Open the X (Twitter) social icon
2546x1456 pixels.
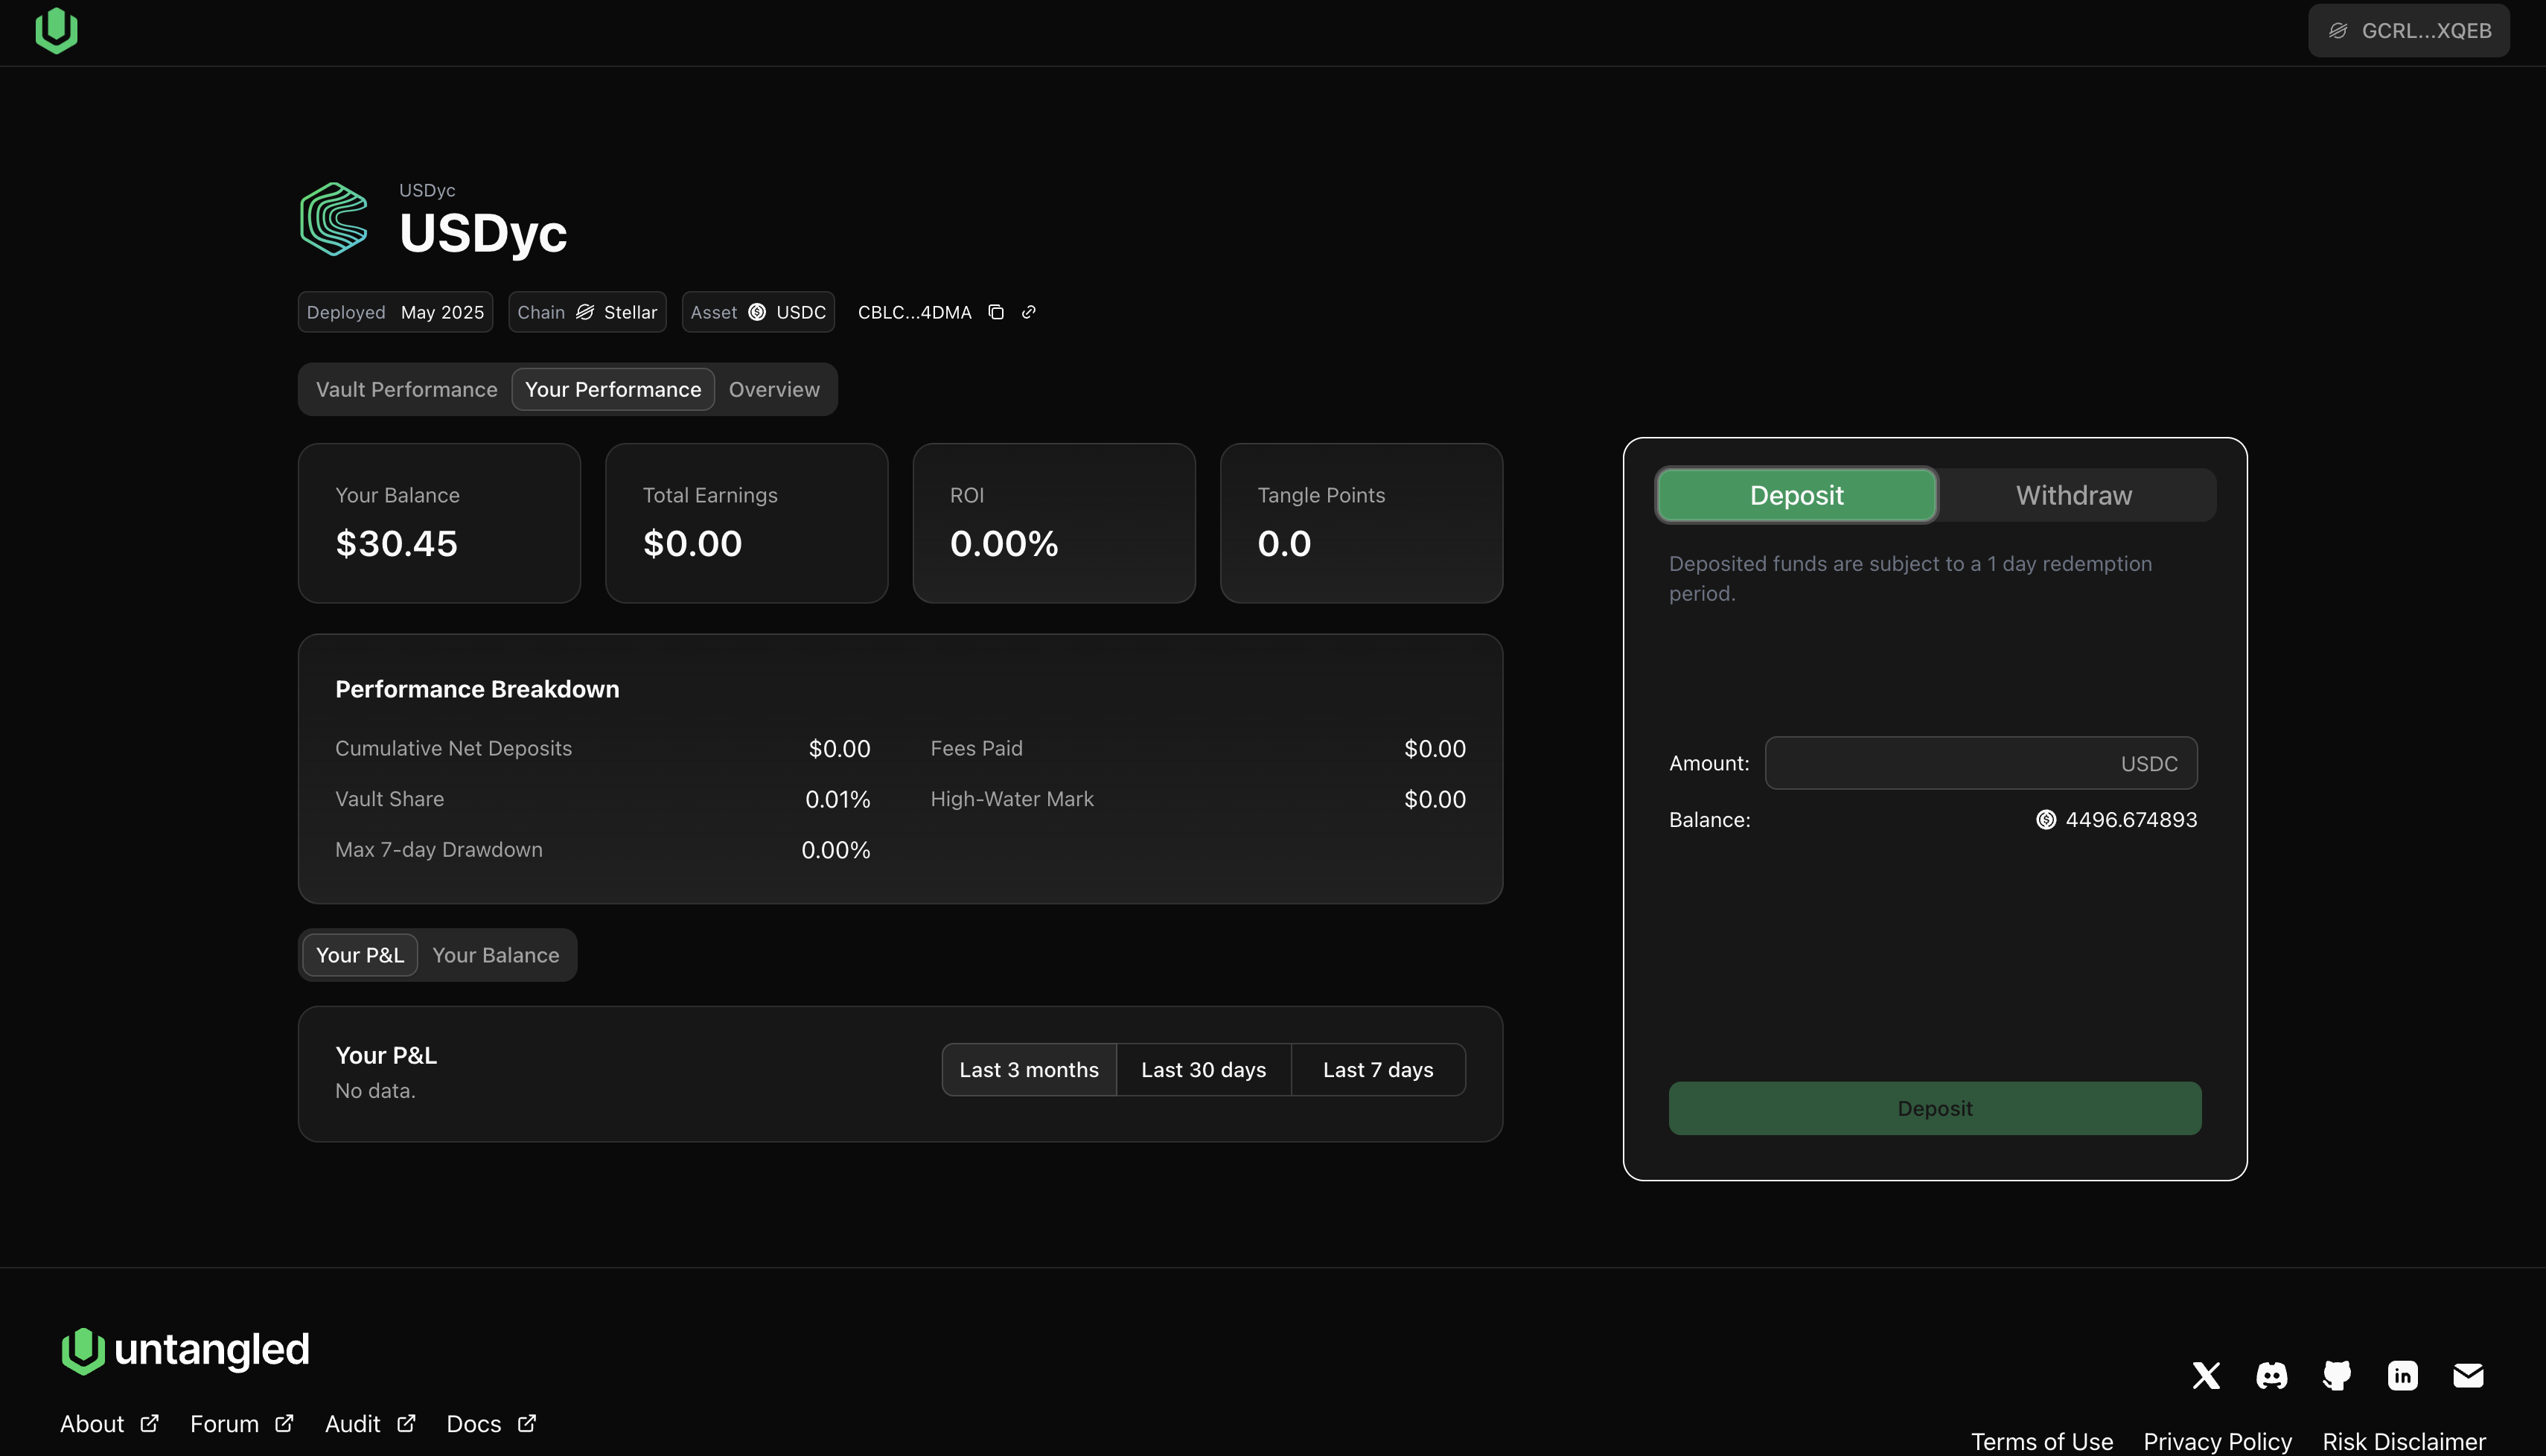tap(2206, 1376)
